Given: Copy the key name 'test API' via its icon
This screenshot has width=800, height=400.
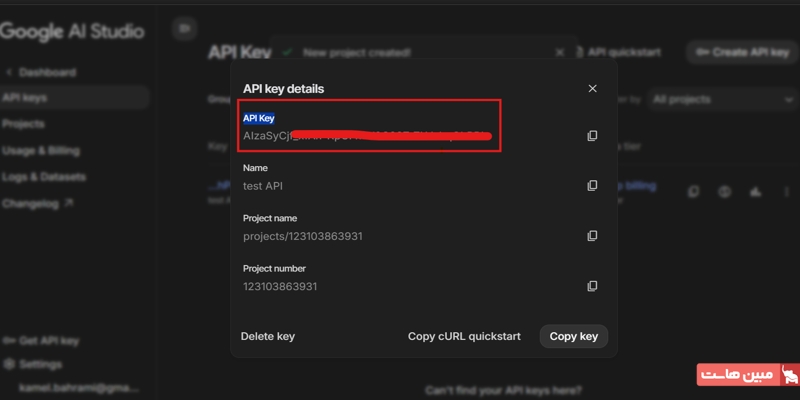Looking at the screenshot, I should pyautogui.click(x=592, y=186).
